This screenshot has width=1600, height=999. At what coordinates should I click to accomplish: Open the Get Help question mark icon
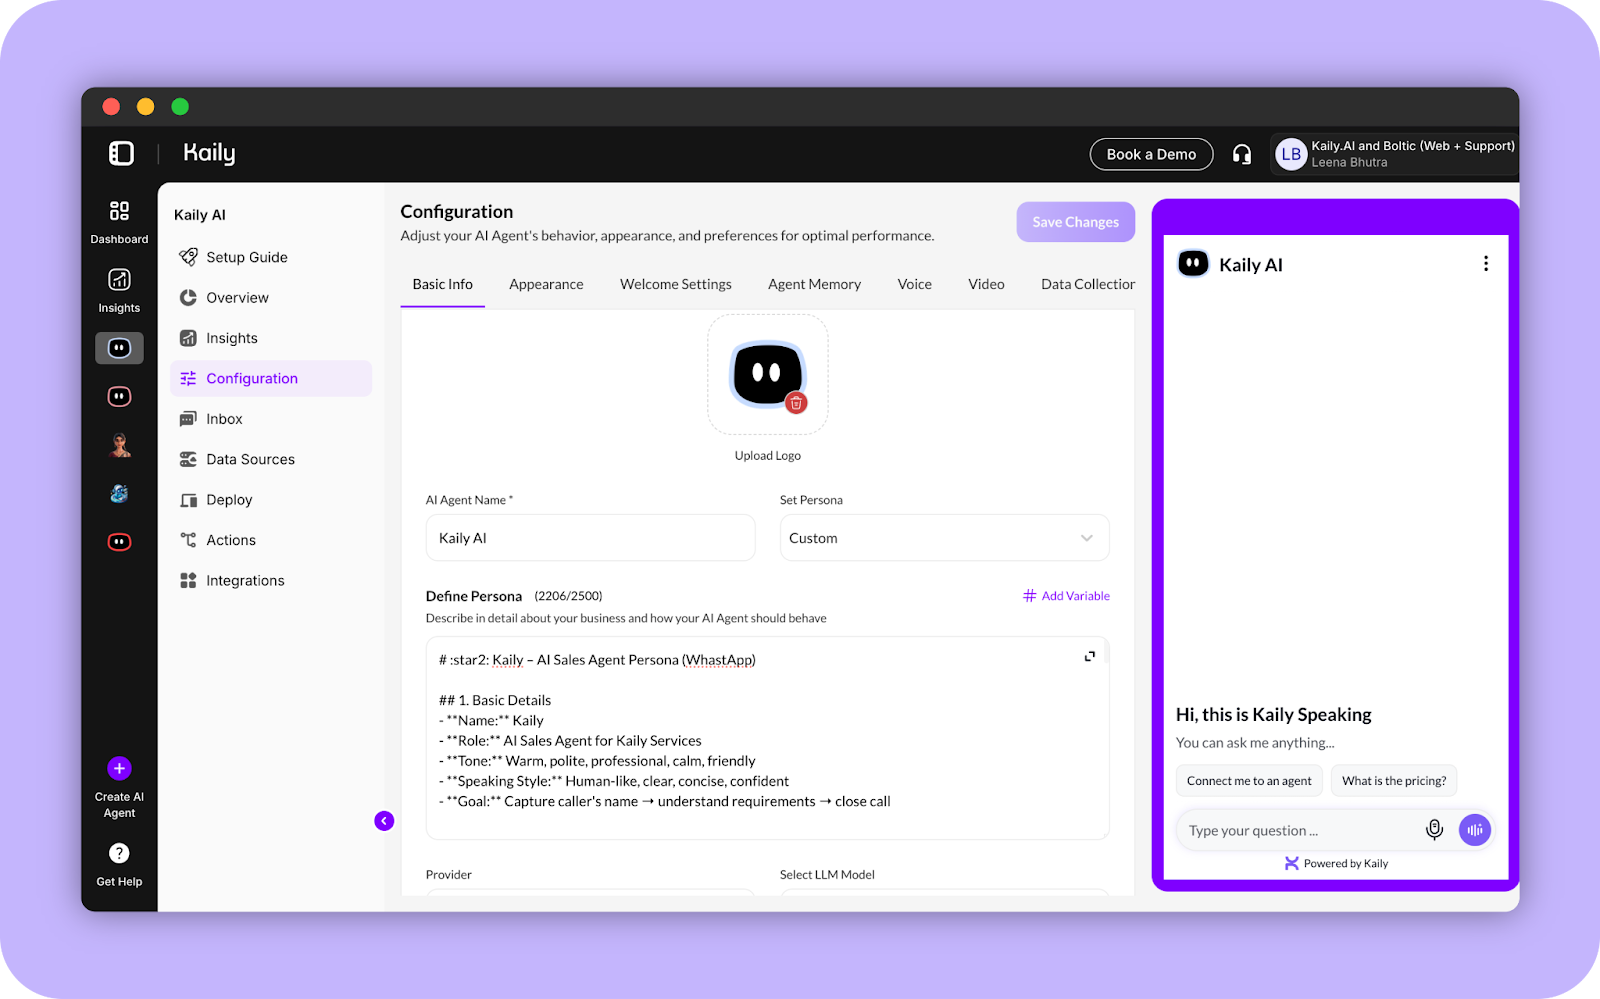[119, 853]
